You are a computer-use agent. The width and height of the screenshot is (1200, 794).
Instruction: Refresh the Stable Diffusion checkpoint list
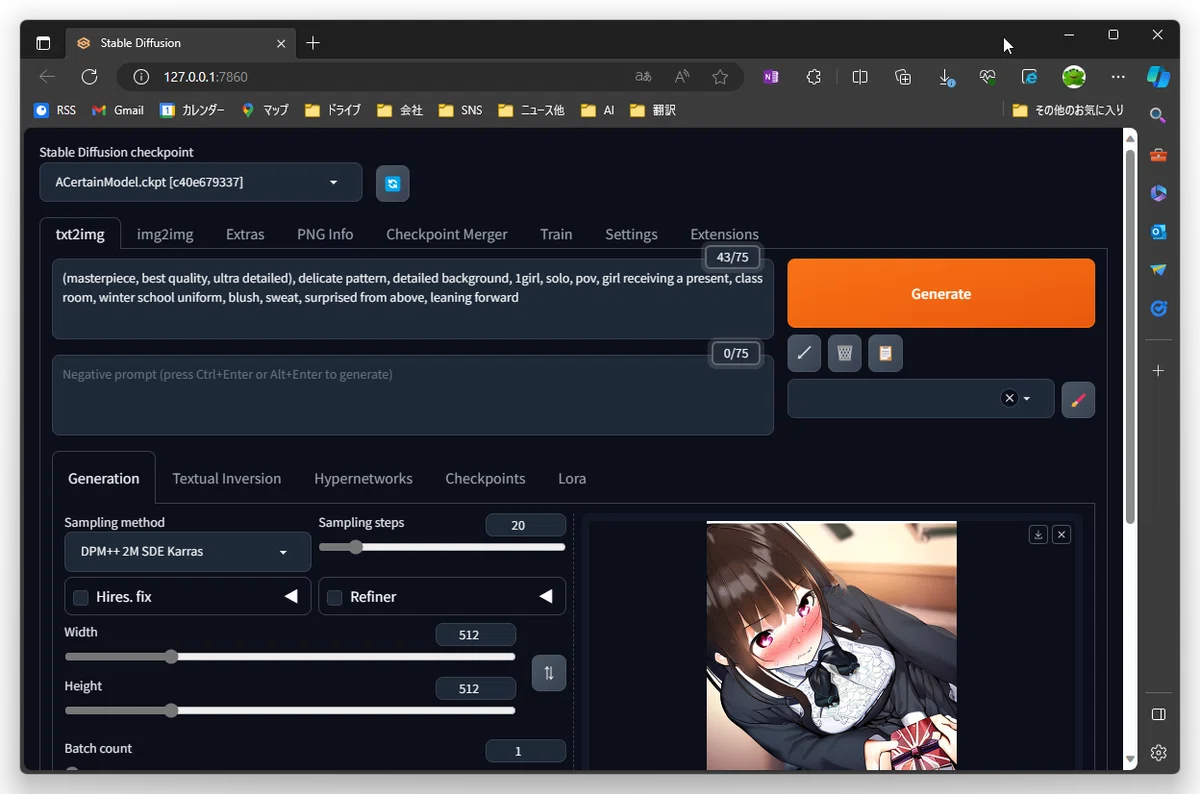[392, 183]
